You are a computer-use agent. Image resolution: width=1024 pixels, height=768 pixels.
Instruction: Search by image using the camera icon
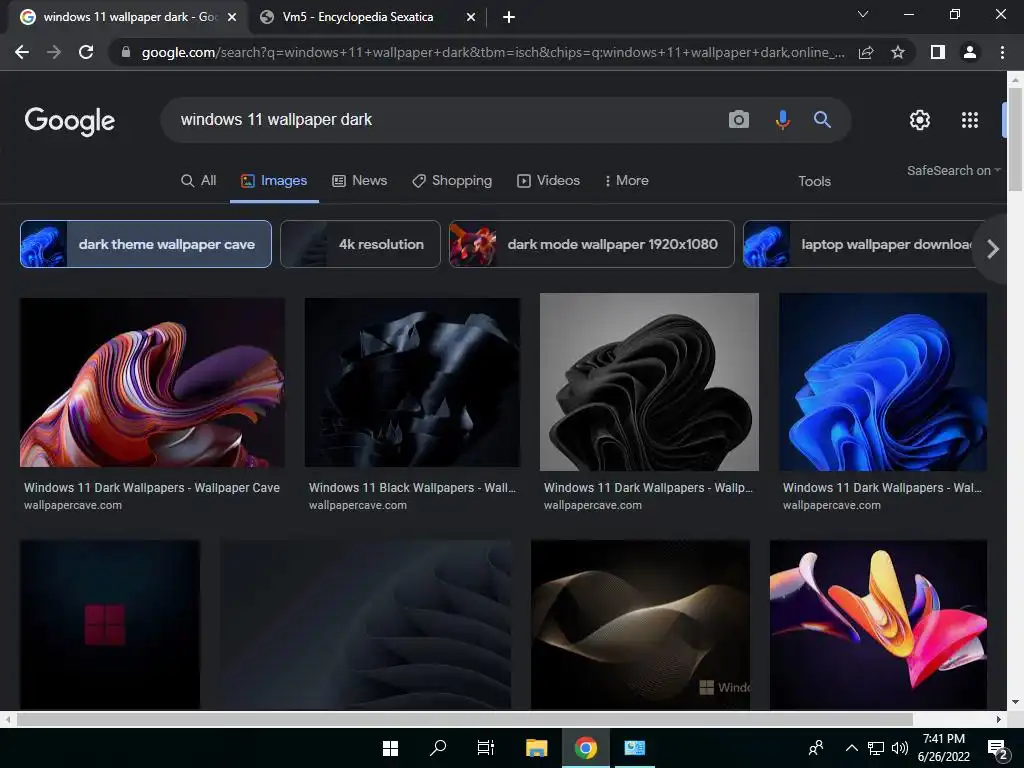(x=739, y=120)
